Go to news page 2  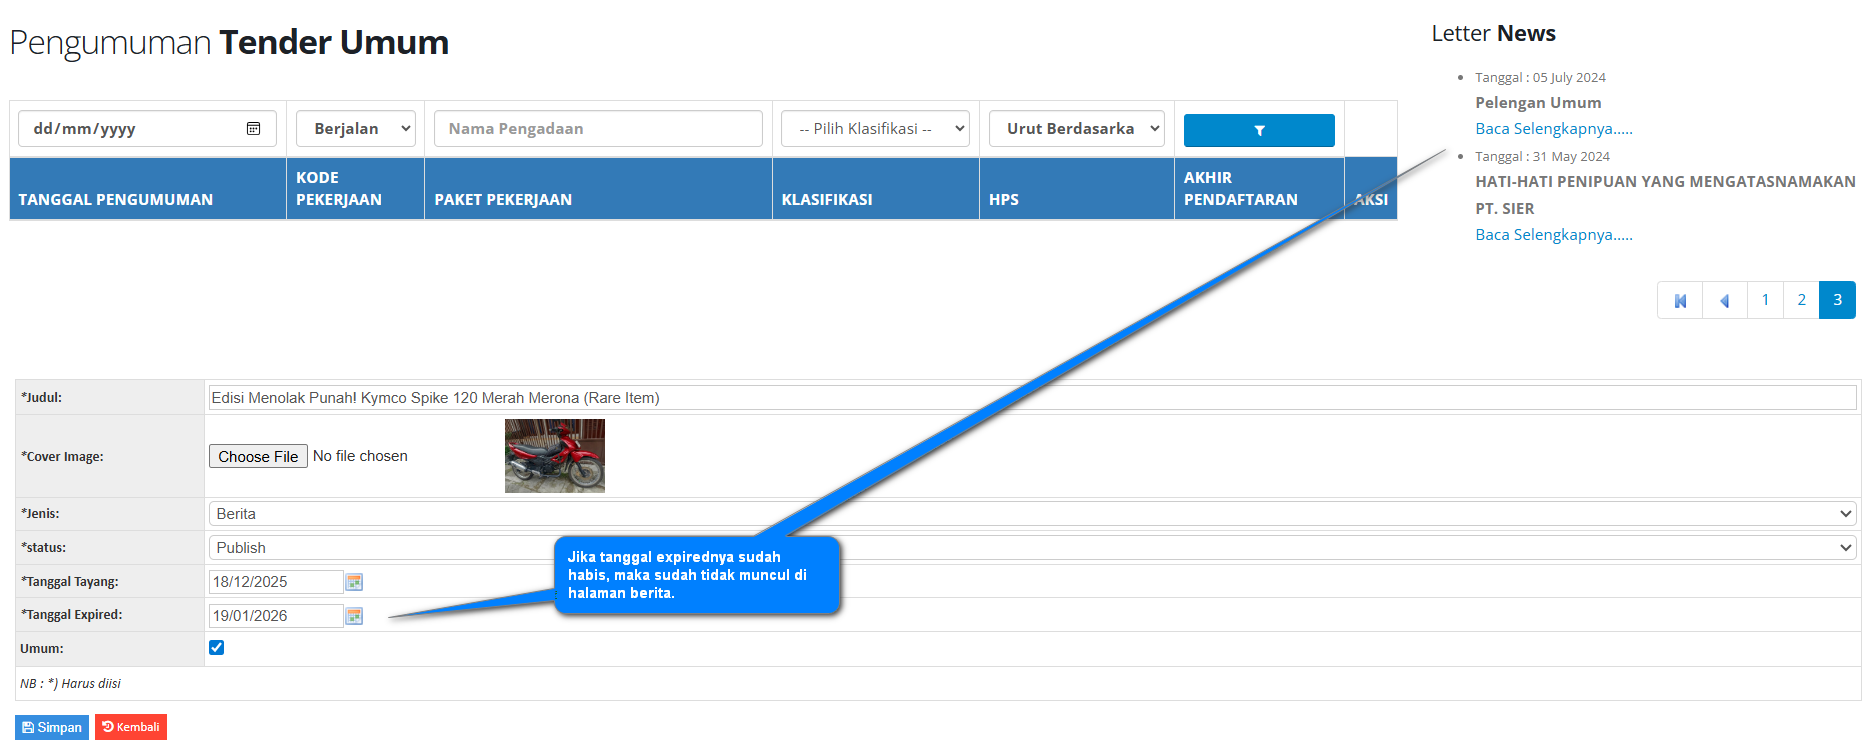[1801, 300]
